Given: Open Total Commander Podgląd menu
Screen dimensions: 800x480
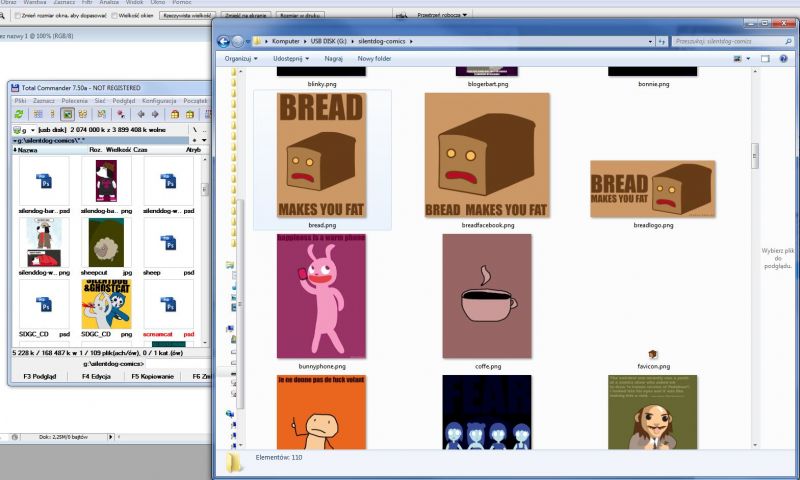Looking at the screenshot, I should point(124,101).
